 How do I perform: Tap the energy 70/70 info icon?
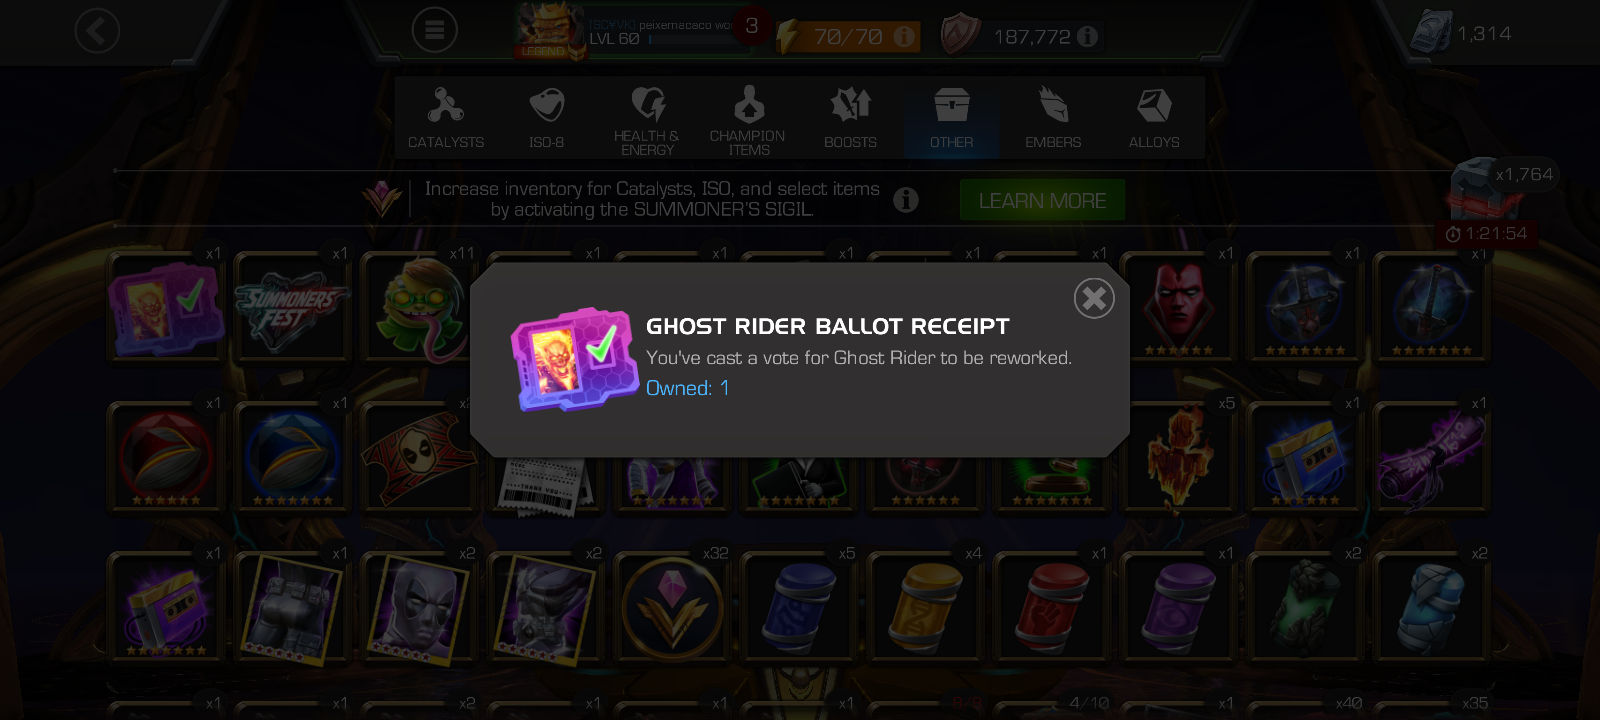[904, 37]
